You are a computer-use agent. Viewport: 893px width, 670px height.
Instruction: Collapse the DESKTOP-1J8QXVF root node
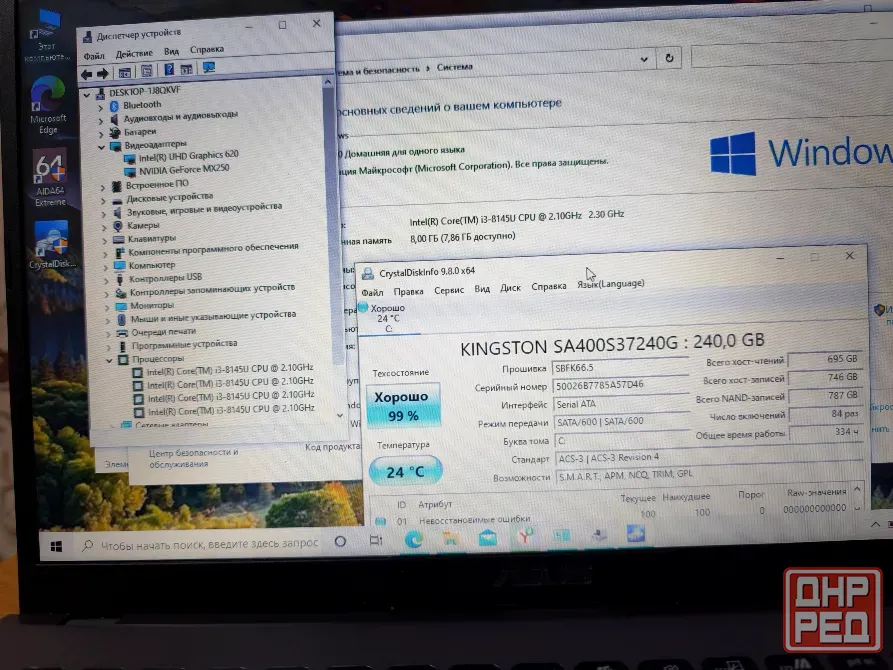[87, 94]
